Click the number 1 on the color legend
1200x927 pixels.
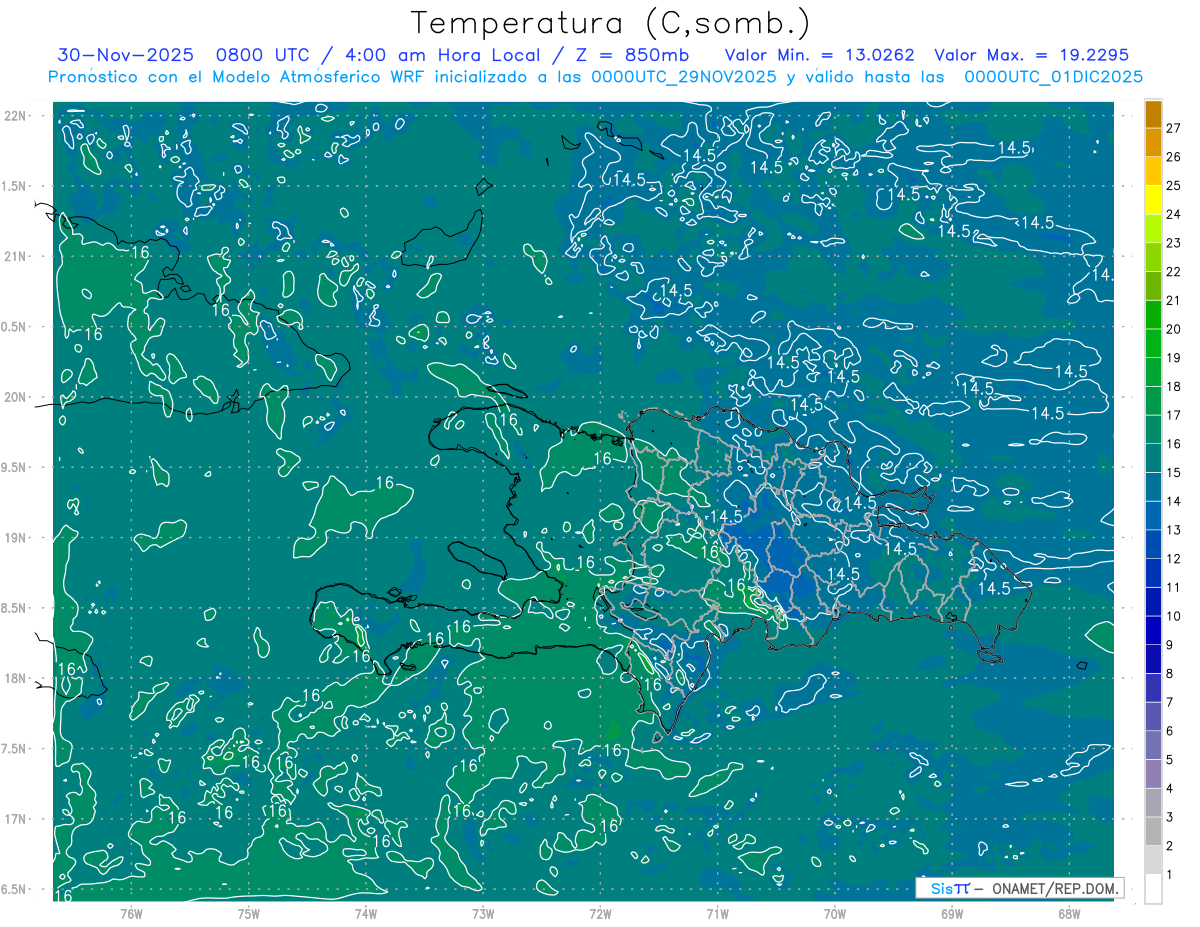click(x=1171, y=874)
